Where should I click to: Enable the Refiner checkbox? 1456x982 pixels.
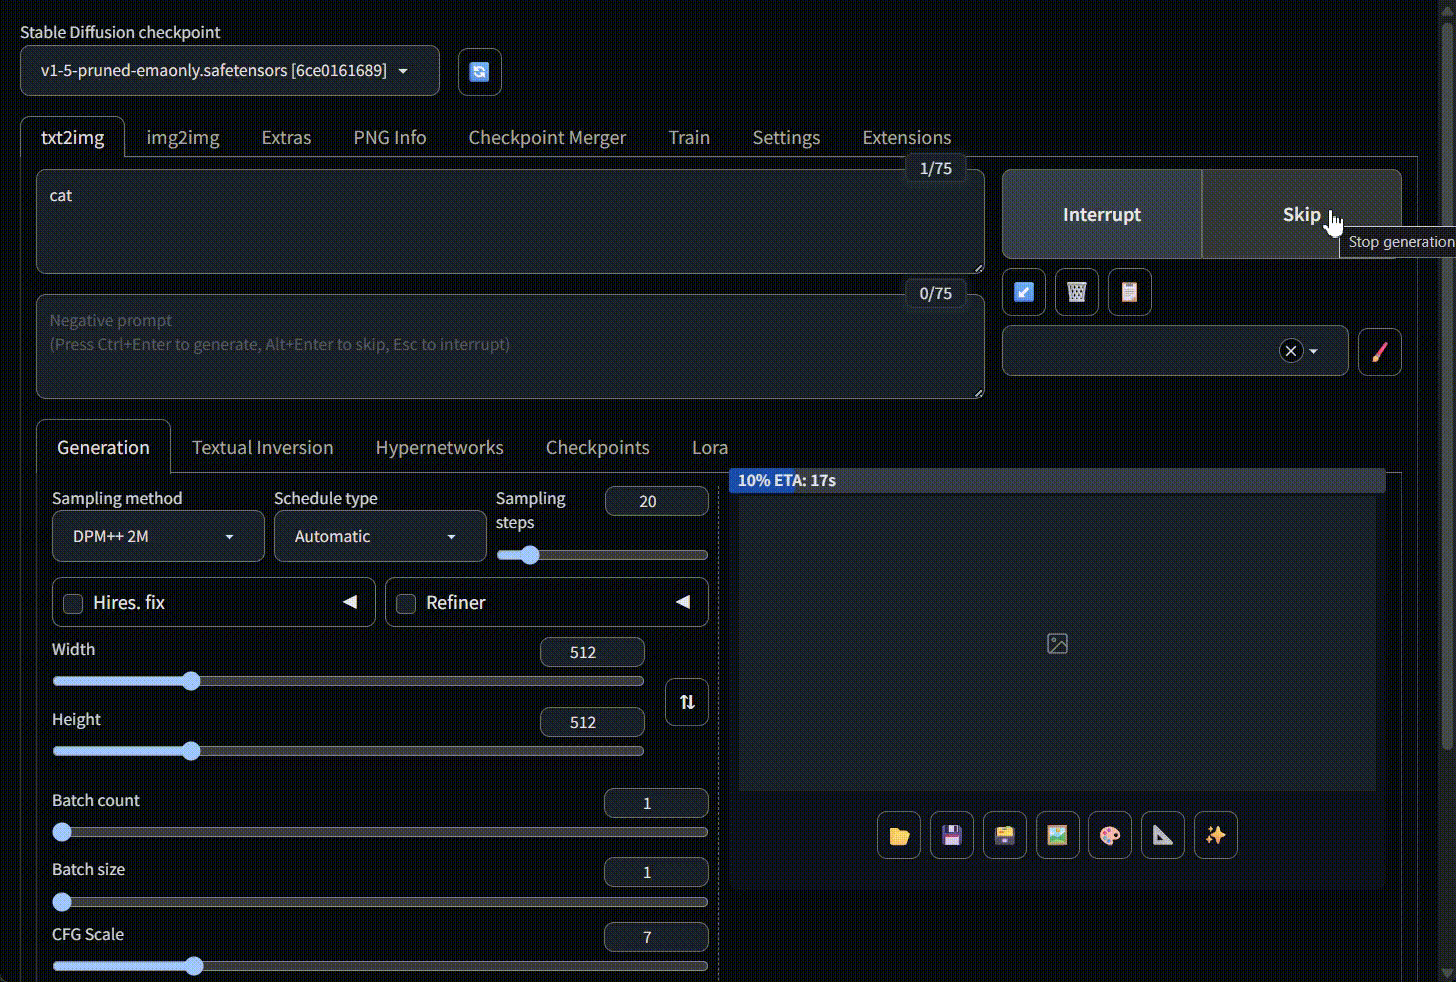coord(406,603)
